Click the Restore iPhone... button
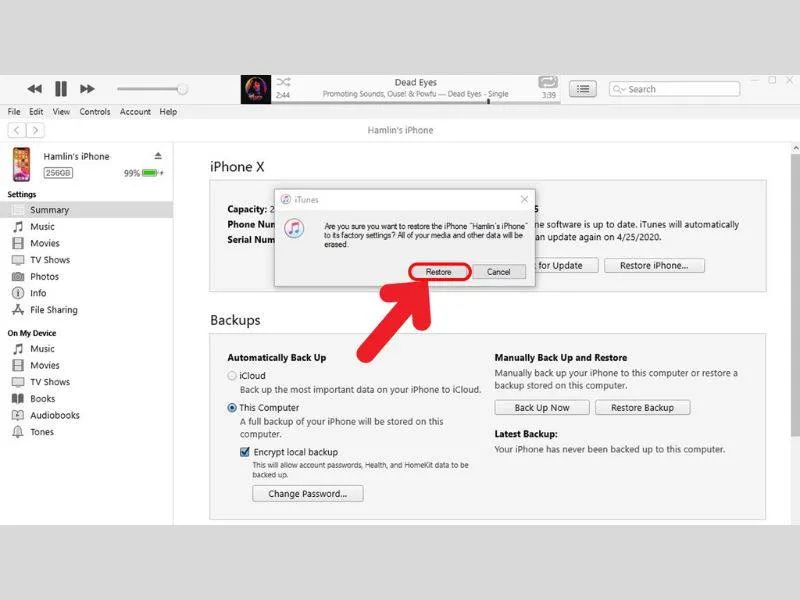 654,265
